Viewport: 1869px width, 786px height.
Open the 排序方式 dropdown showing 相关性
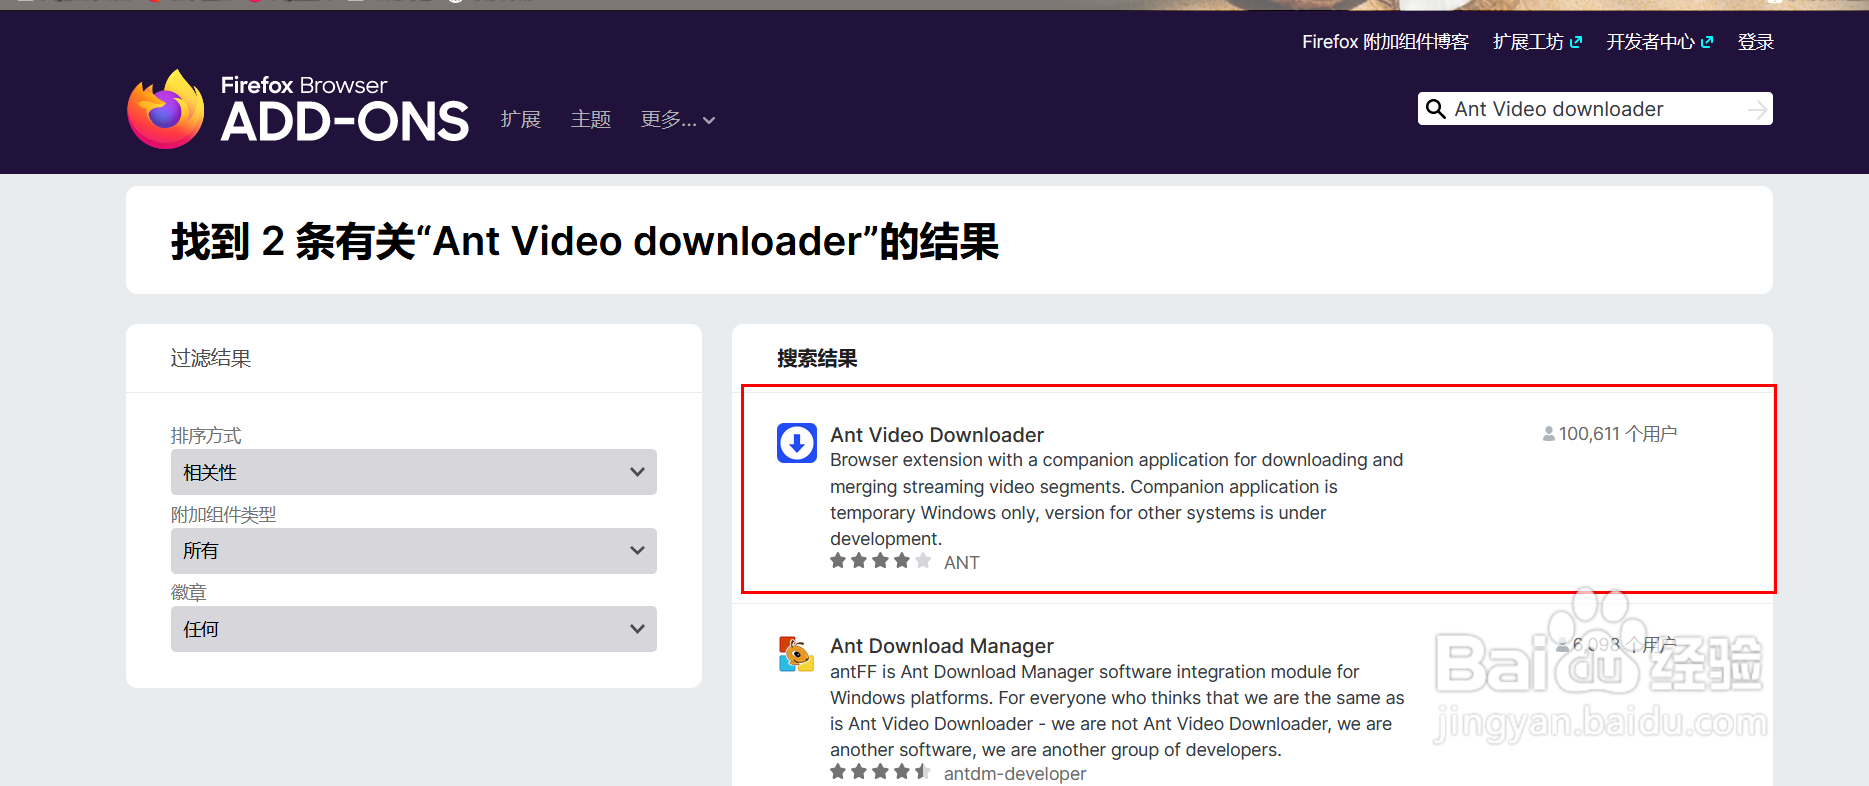414,472
